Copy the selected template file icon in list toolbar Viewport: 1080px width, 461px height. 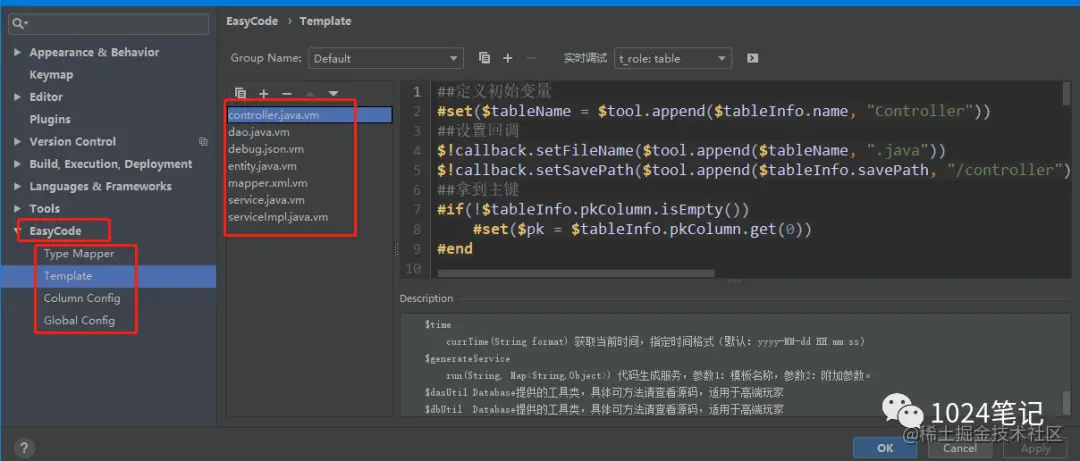click(x=240, y=93)
